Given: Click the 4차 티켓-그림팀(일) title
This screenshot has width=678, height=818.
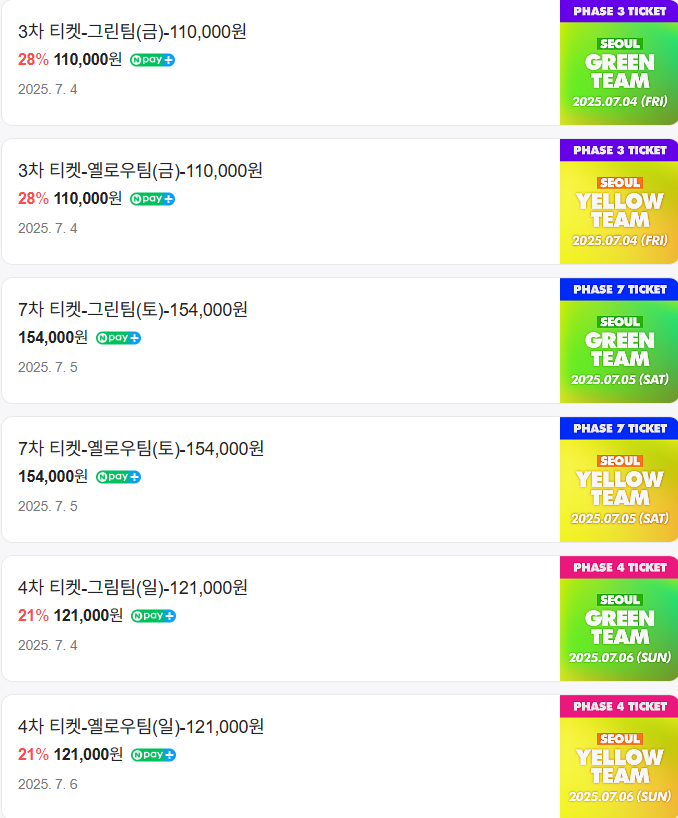Looking at the screenshot, I should (x=128, y=589).
